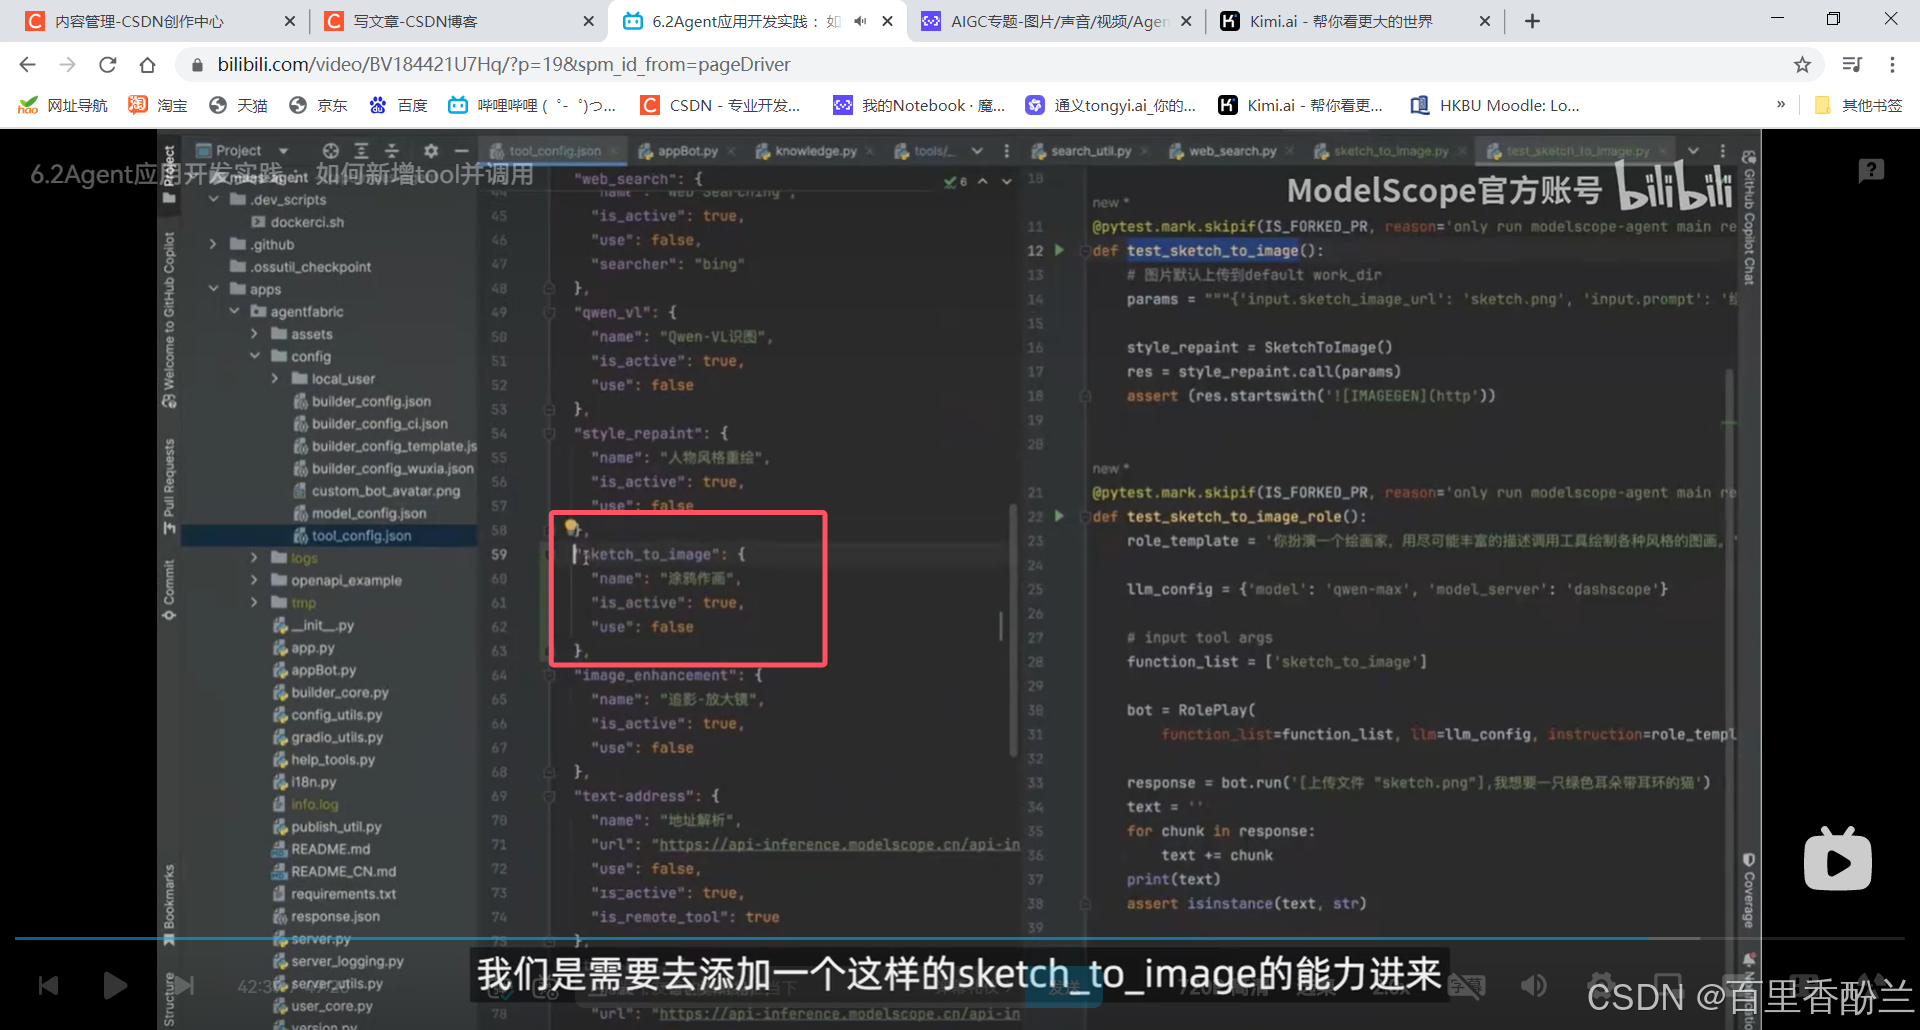Show hidden tabs dropdown in left editor

[x=977, y=151]
